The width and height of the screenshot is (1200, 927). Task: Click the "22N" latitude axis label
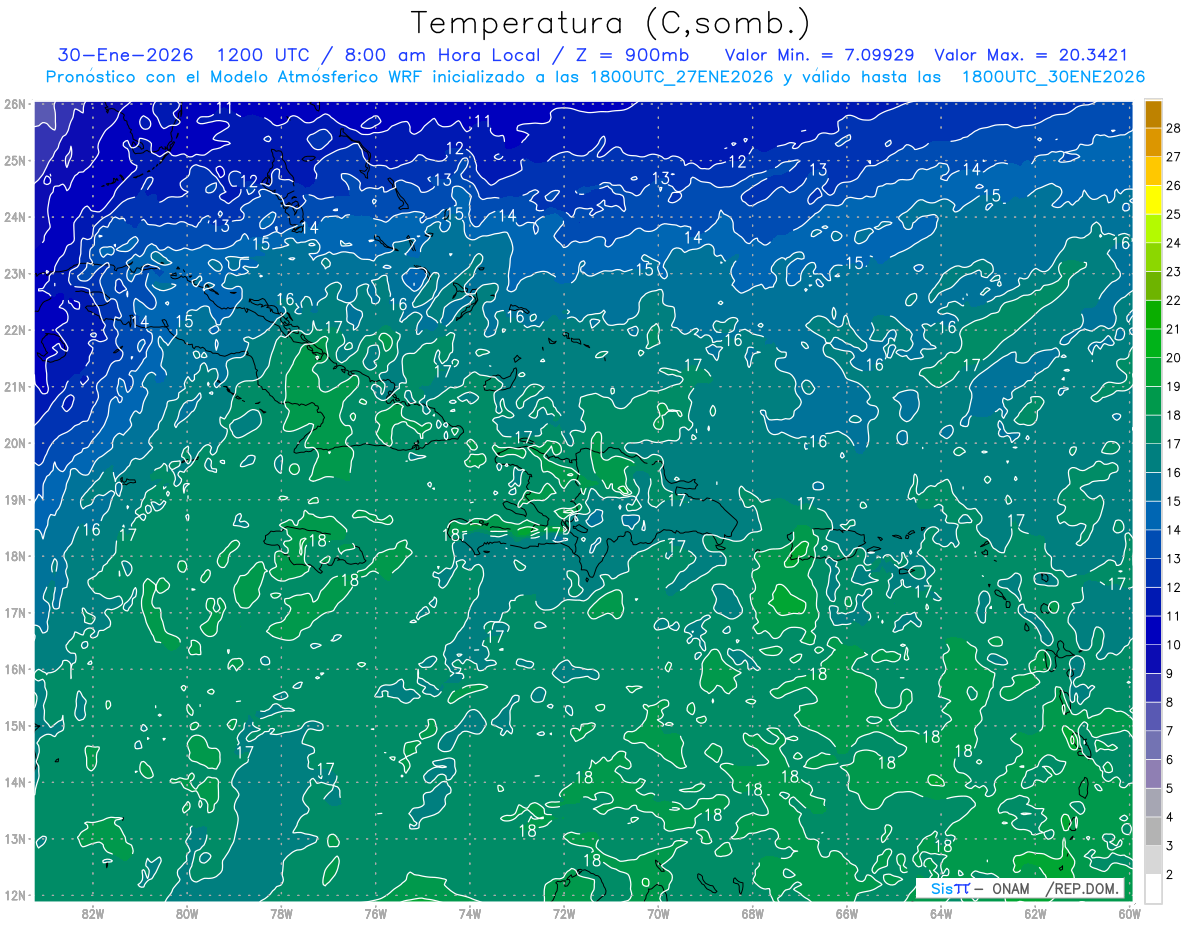pyautogui.click(x=14, y=330)
